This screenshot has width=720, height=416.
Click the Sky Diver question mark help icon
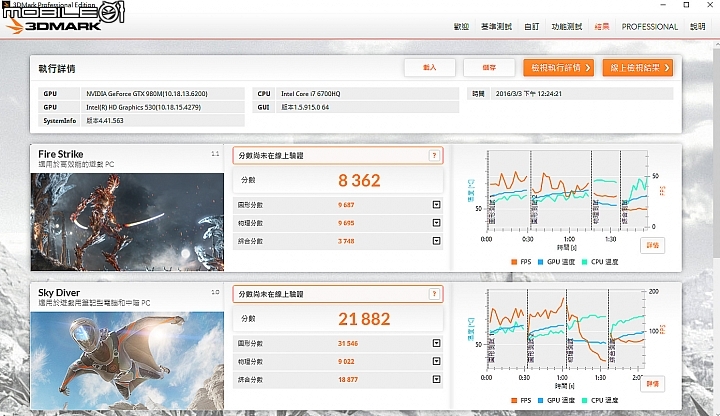(434, 294)
